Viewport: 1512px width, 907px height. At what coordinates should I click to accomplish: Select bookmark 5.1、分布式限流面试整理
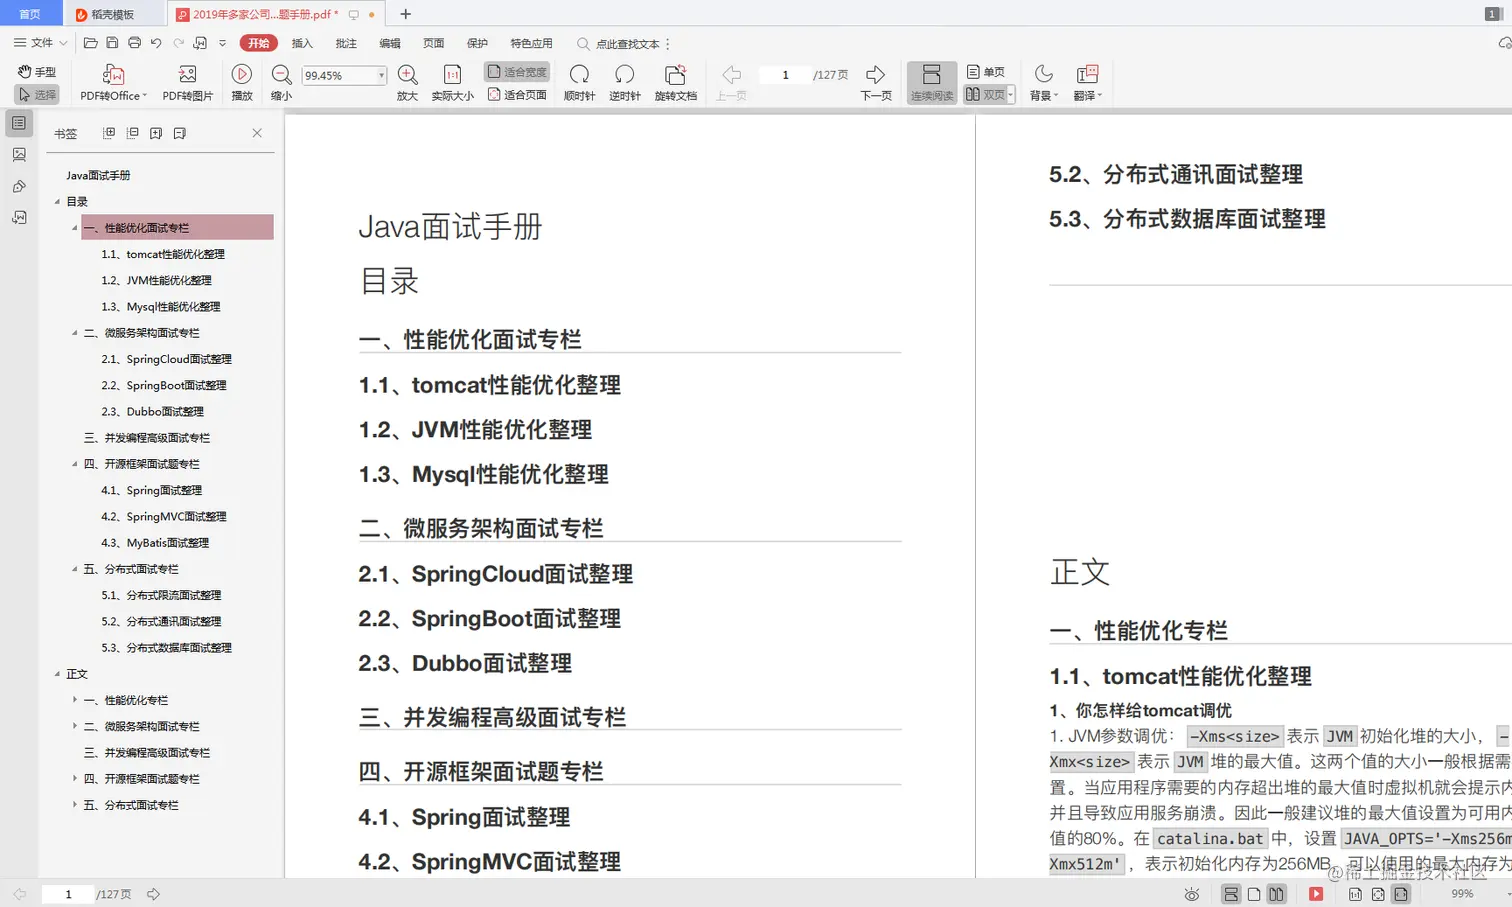pyautogui.click(x=161, y=595)
